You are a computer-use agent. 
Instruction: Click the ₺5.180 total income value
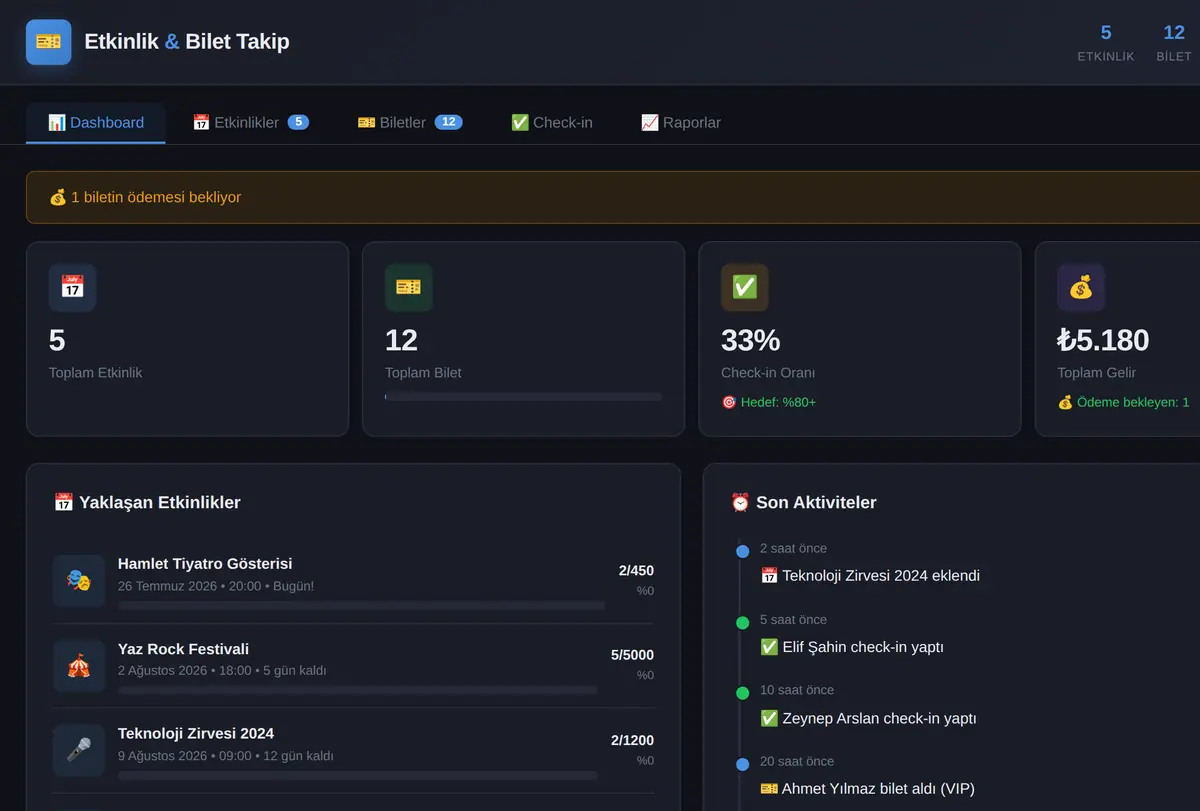[1103, 340]
